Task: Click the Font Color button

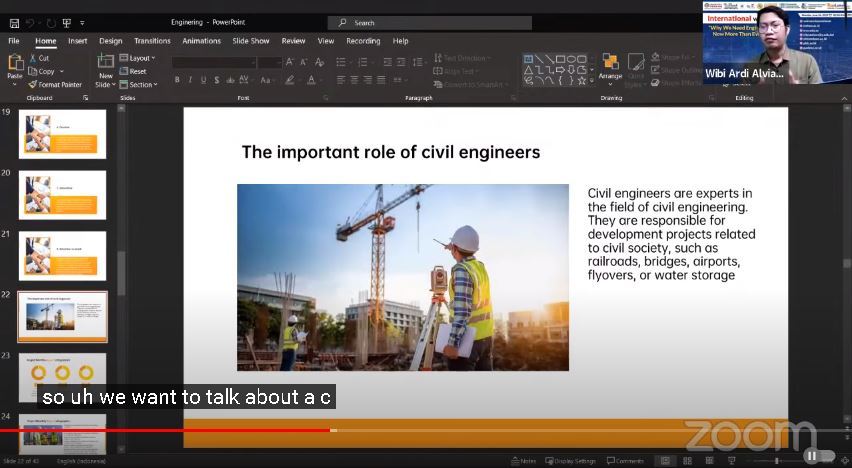Action: coord(311,80)
